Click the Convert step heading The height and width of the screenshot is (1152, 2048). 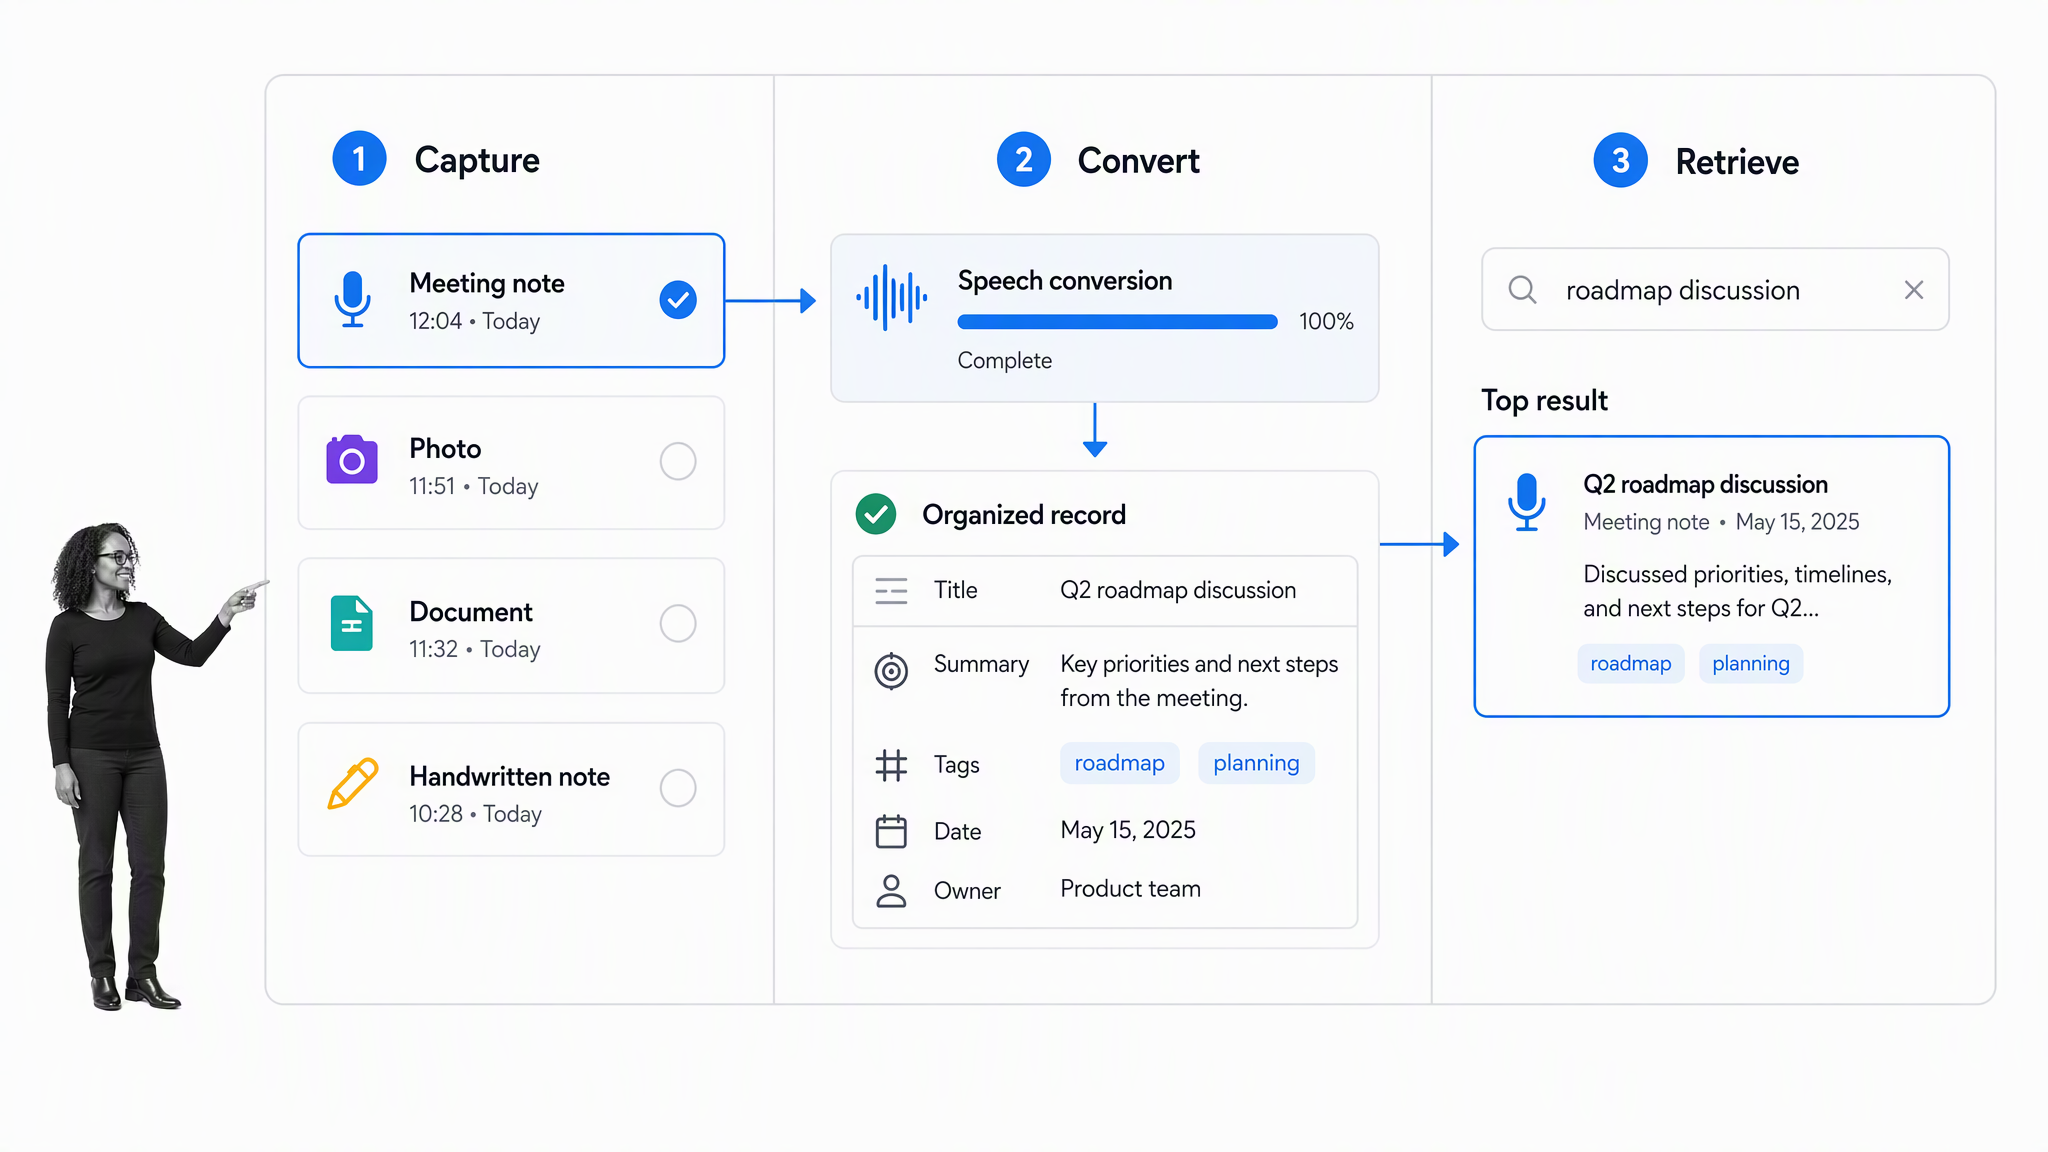pos(1139,161)
